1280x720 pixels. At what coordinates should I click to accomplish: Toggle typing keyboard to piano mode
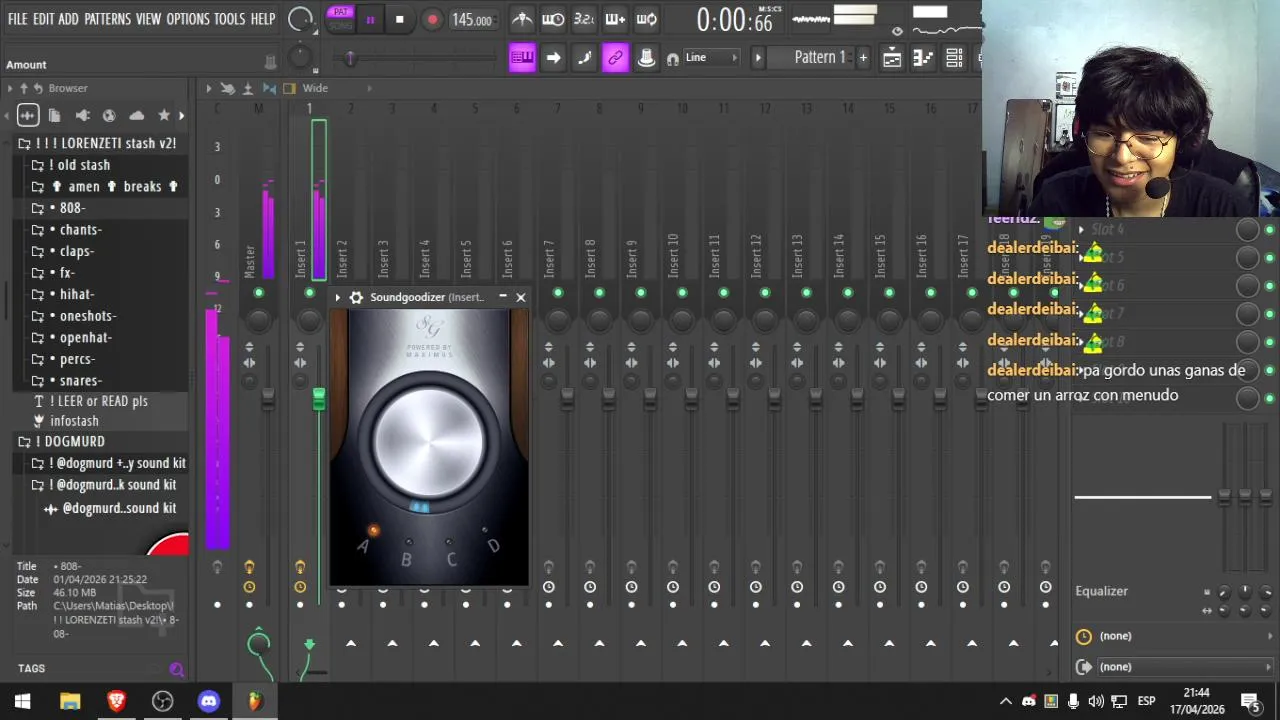[522, 58]
